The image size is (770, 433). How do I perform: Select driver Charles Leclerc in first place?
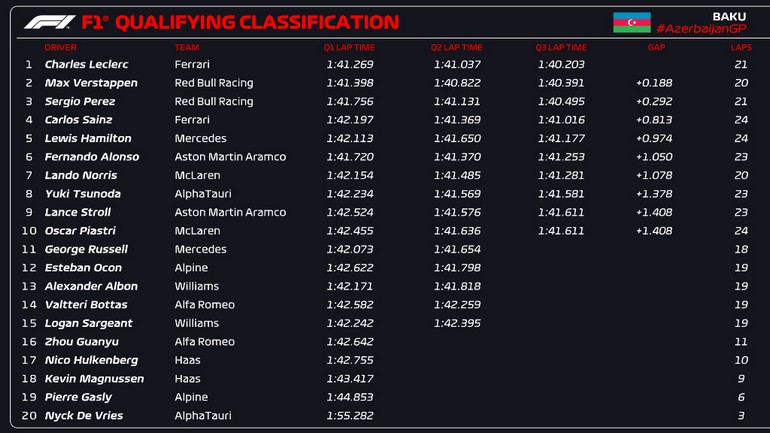86,65
